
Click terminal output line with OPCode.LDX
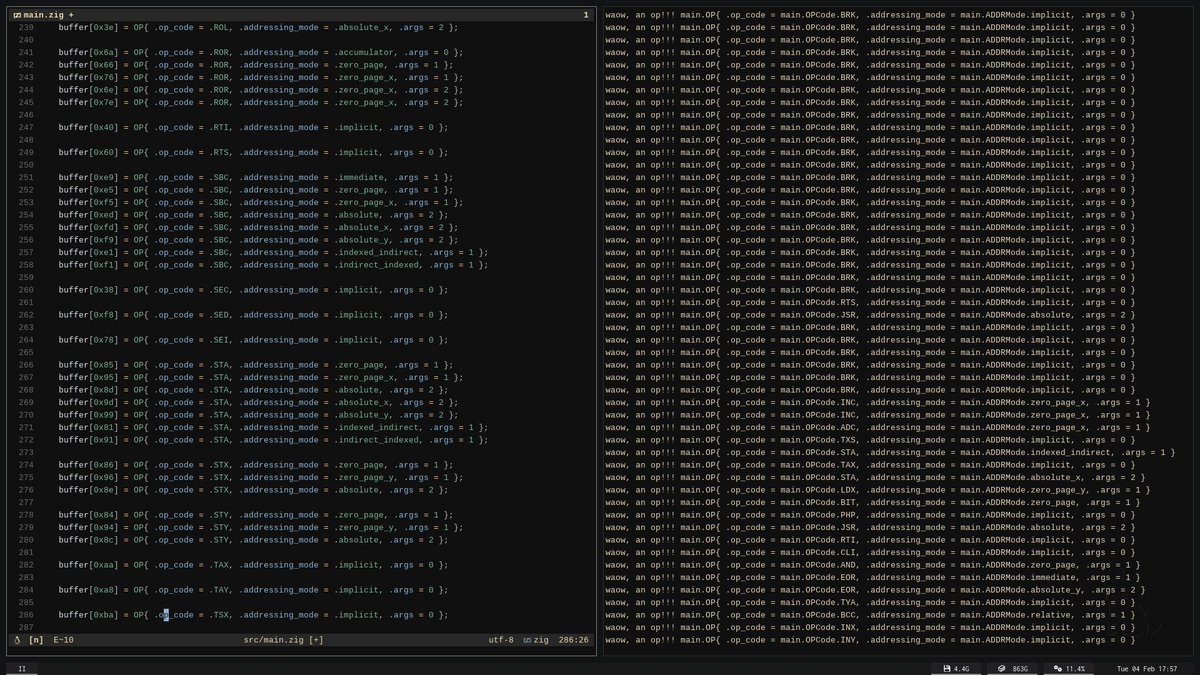click(x=878, y=490)
